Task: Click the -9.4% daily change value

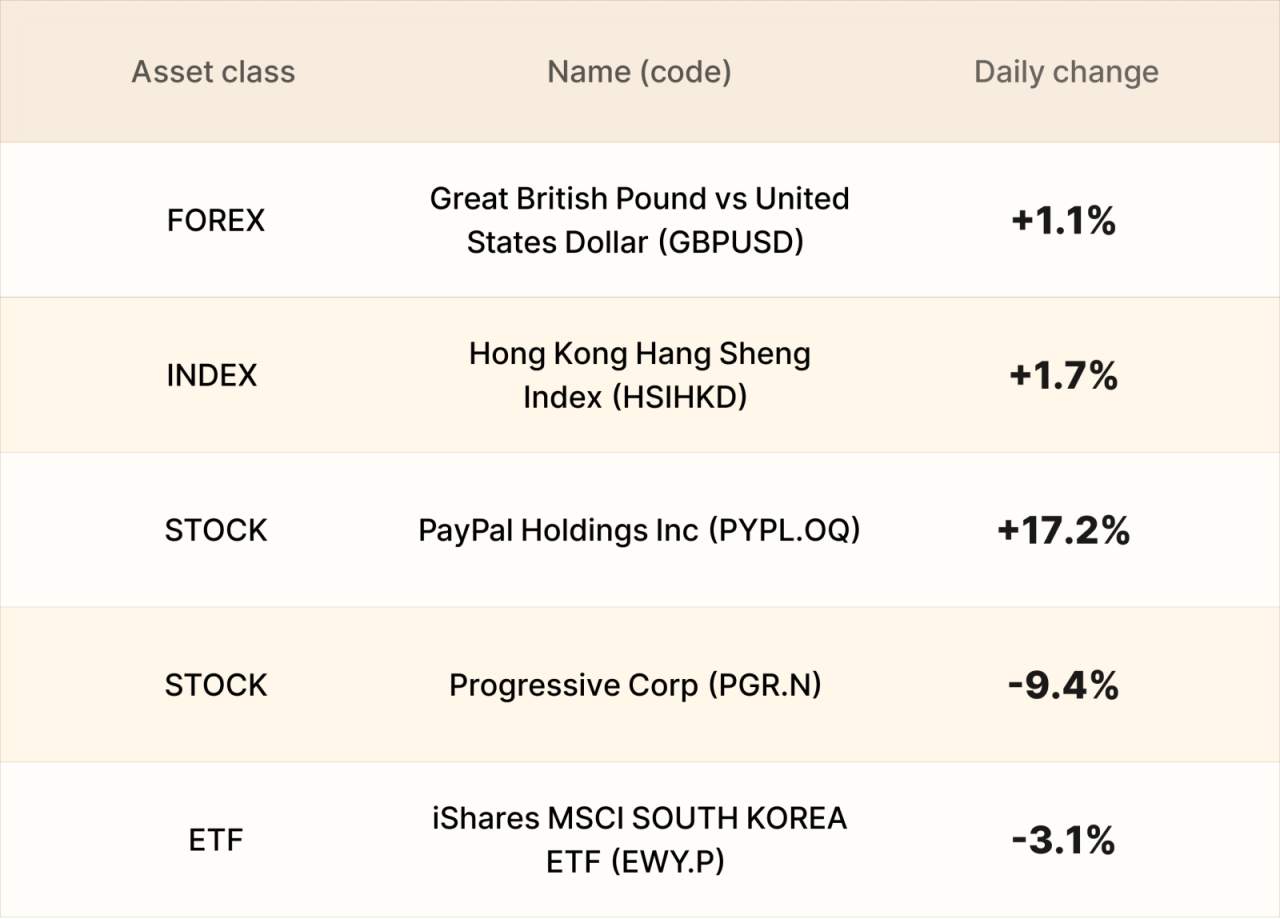Action: pos(1063,686)
